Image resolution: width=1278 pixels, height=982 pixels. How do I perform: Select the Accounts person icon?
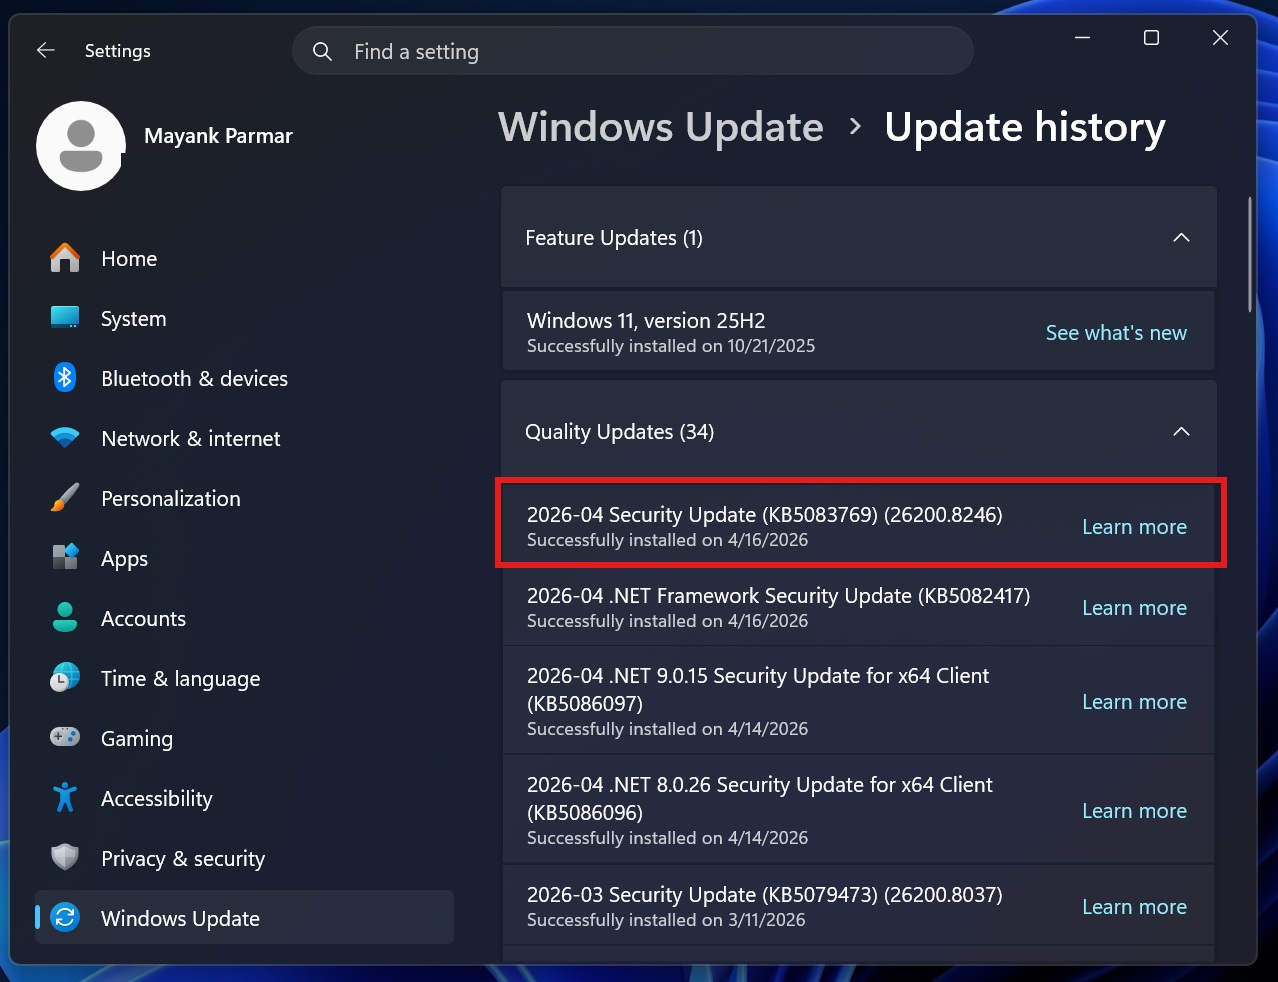click(64, 618)
